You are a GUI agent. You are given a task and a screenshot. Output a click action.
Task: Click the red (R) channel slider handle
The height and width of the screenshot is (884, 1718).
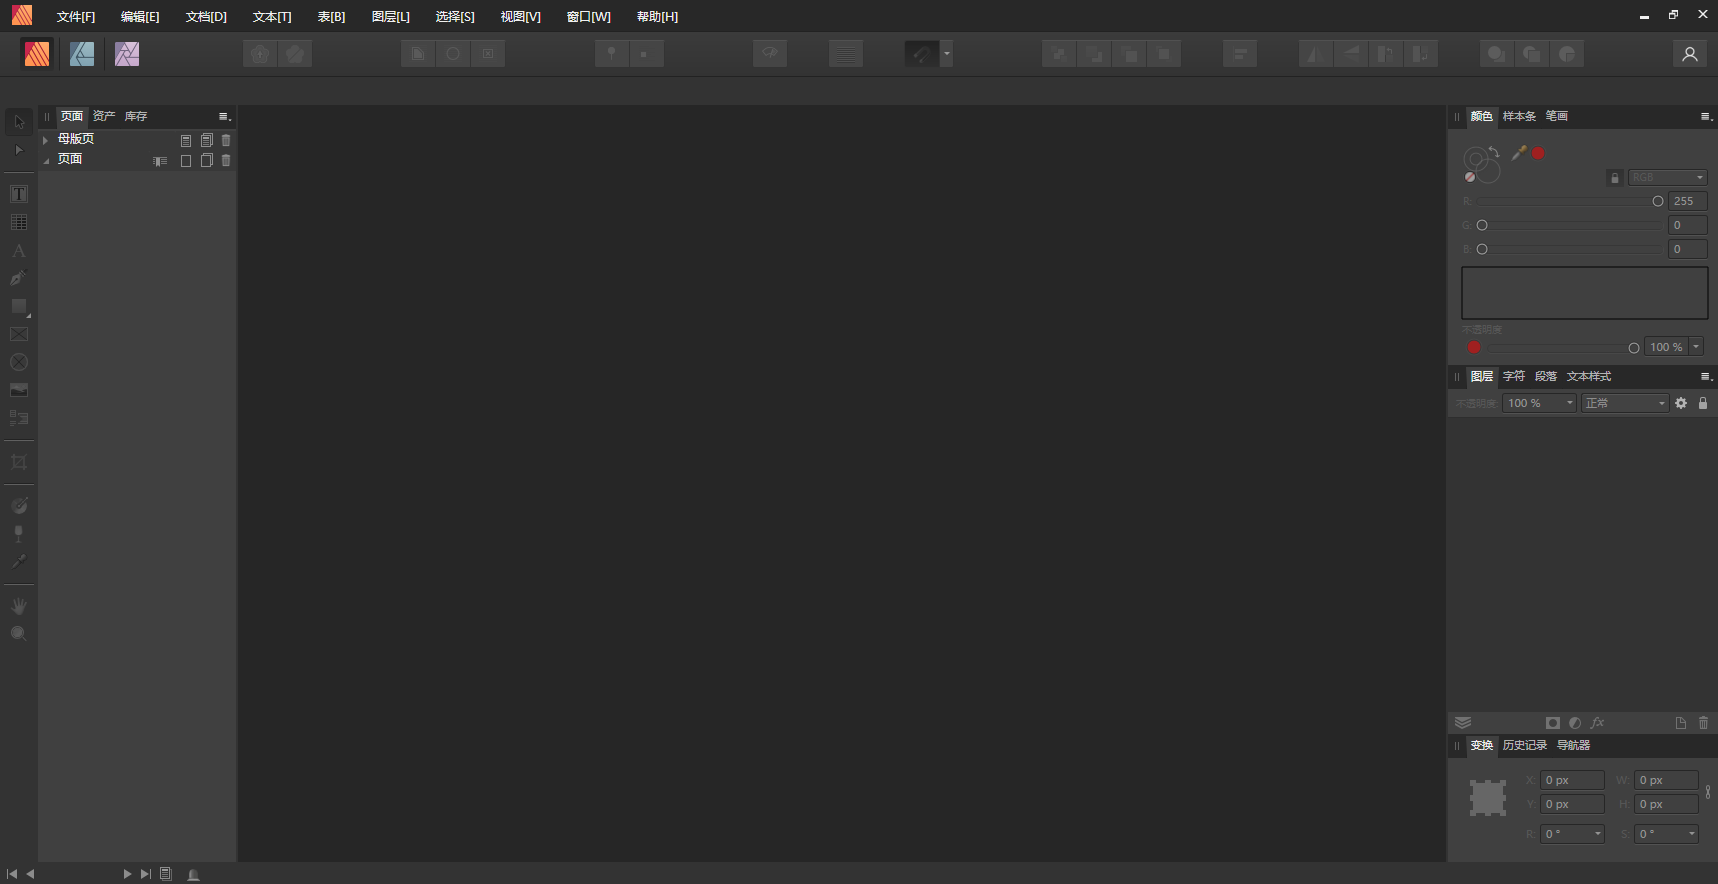point(1658,201)
